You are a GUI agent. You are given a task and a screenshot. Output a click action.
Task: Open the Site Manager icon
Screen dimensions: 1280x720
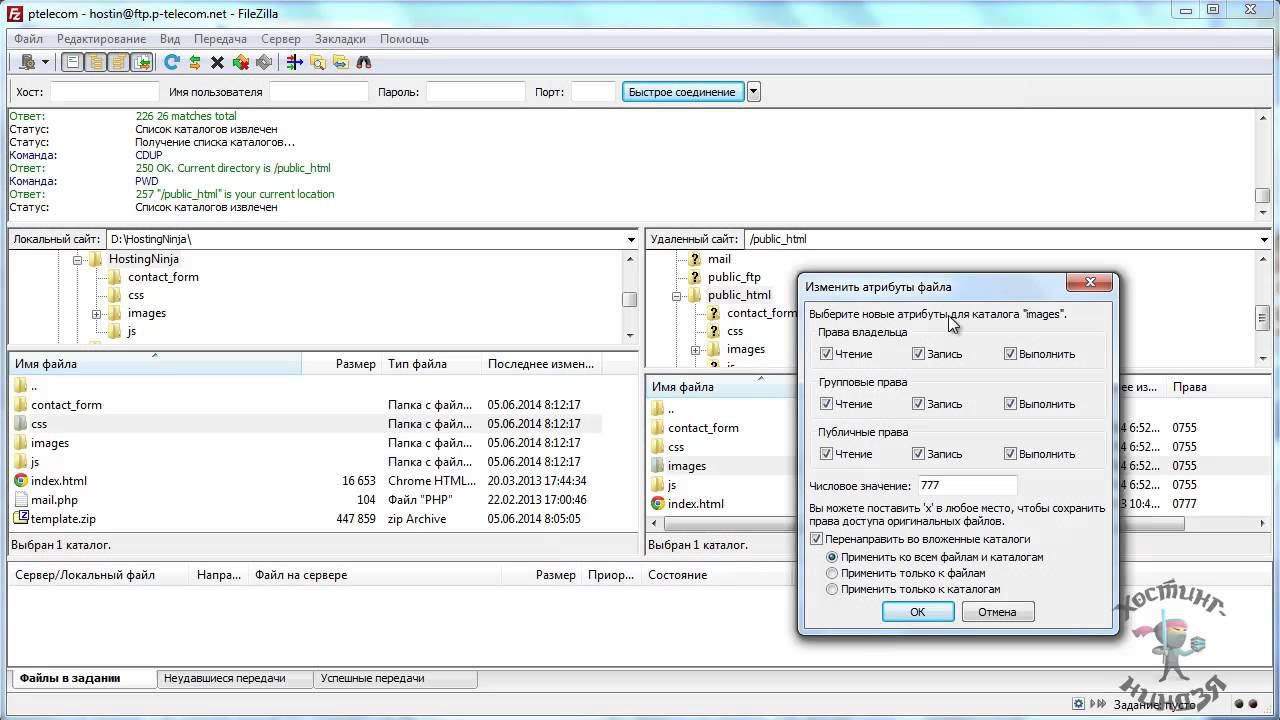click(x=27, y=62)
